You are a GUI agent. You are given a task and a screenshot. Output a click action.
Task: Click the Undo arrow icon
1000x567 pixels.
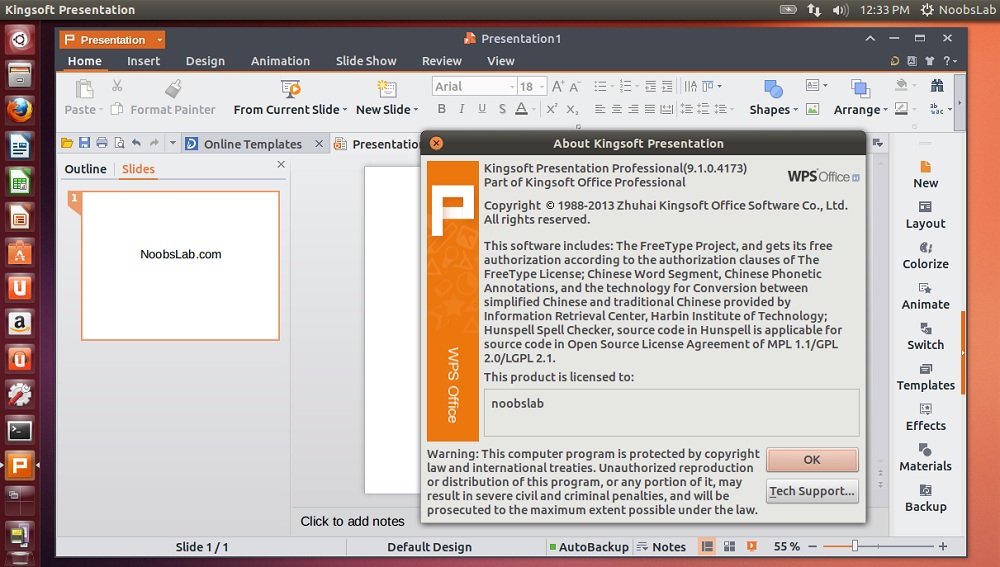coord(136,143)
